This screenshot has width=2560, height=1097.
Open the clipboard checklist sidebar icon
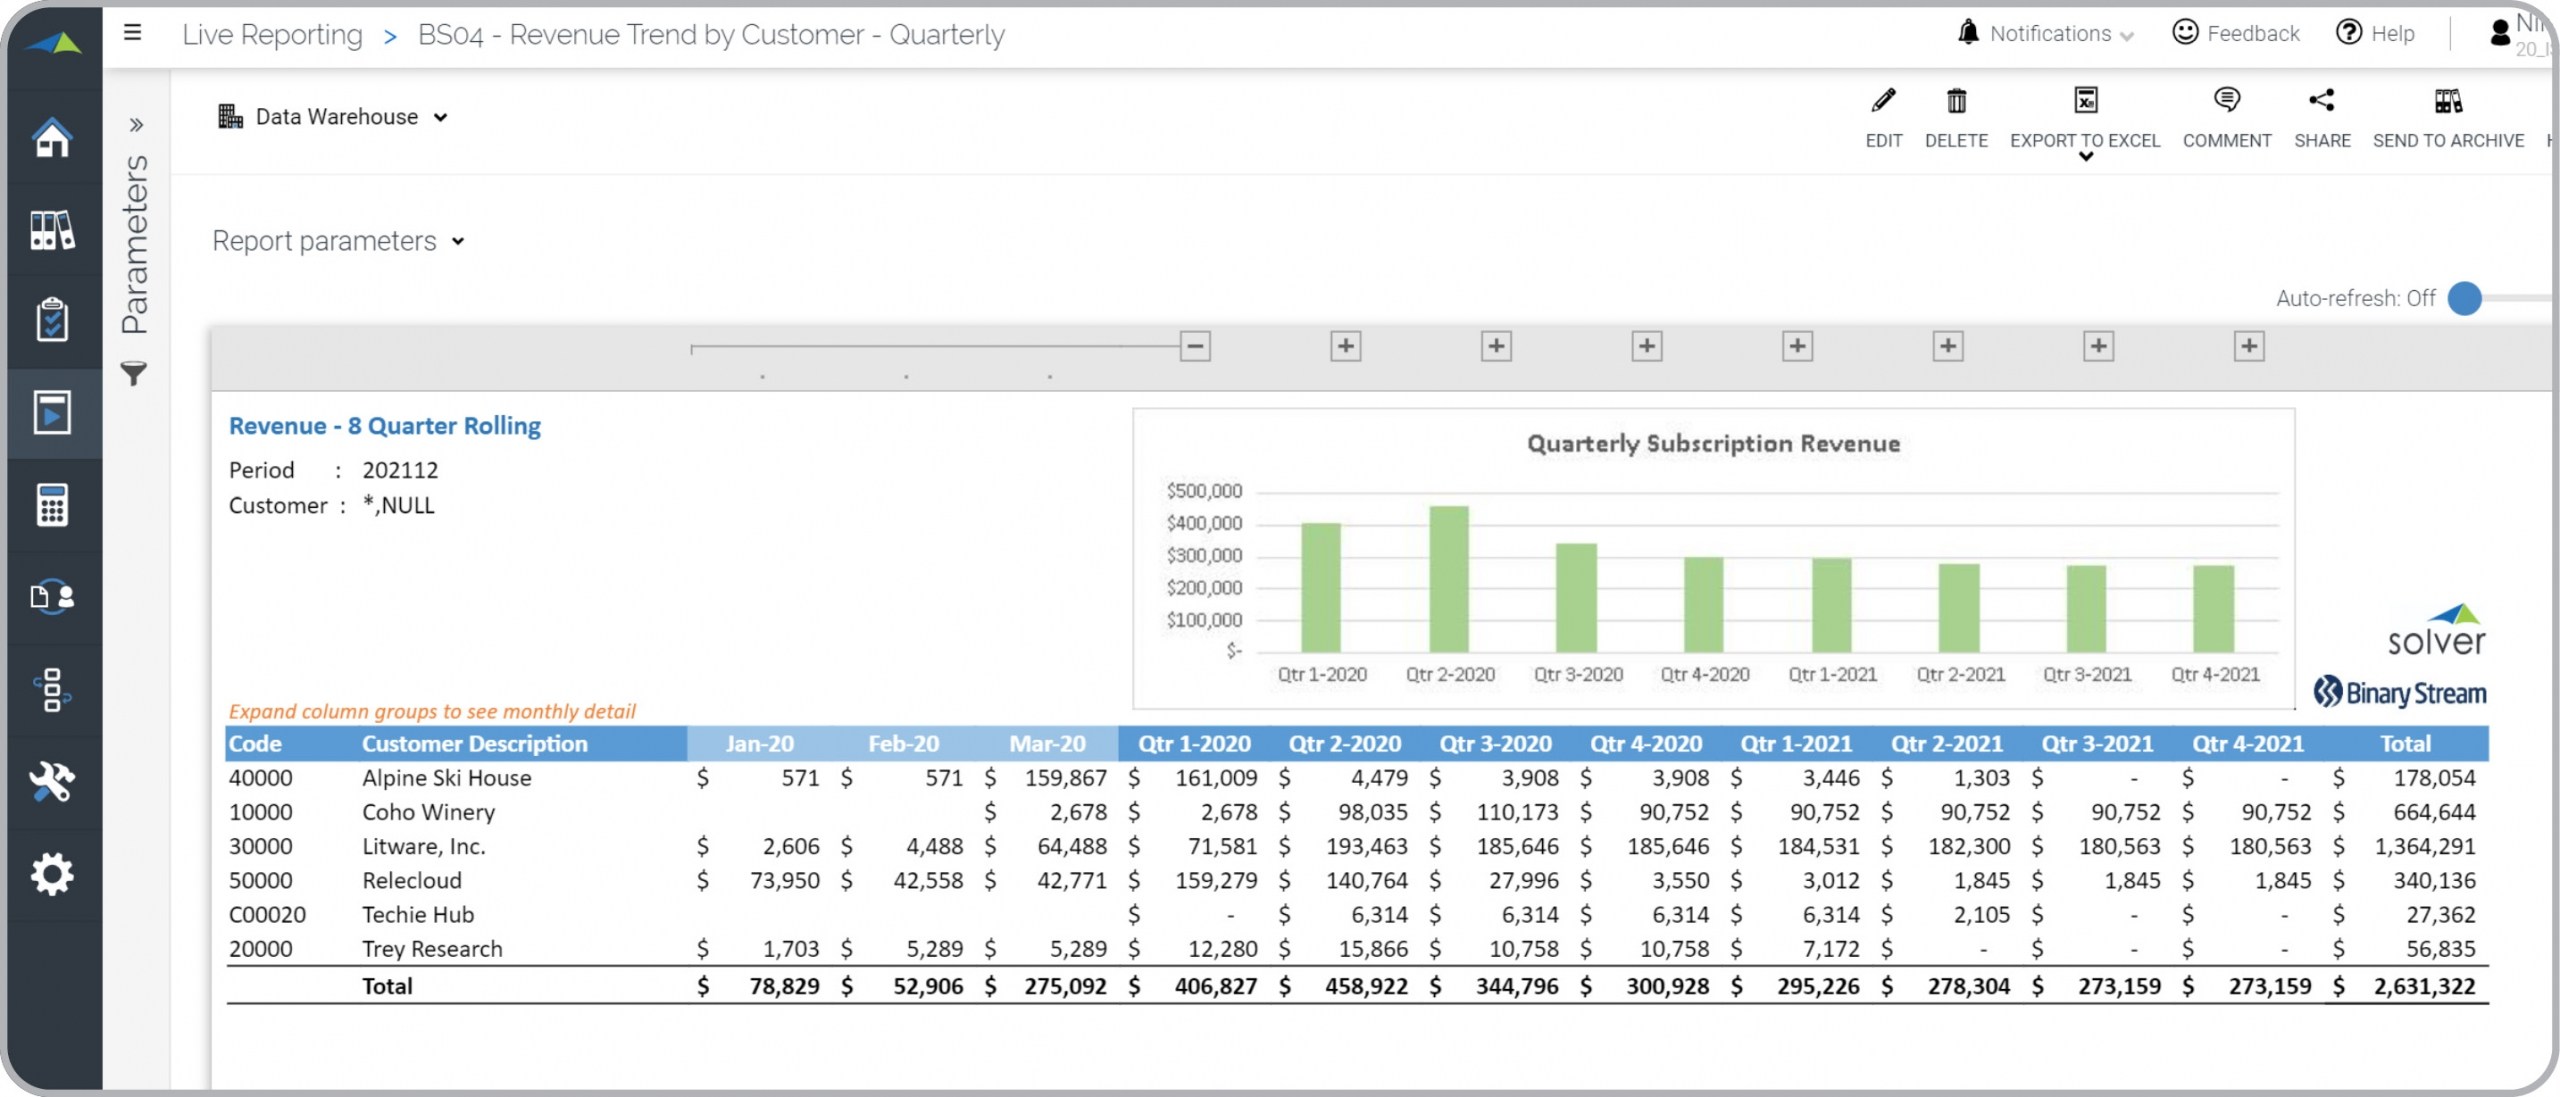[52, 320]
